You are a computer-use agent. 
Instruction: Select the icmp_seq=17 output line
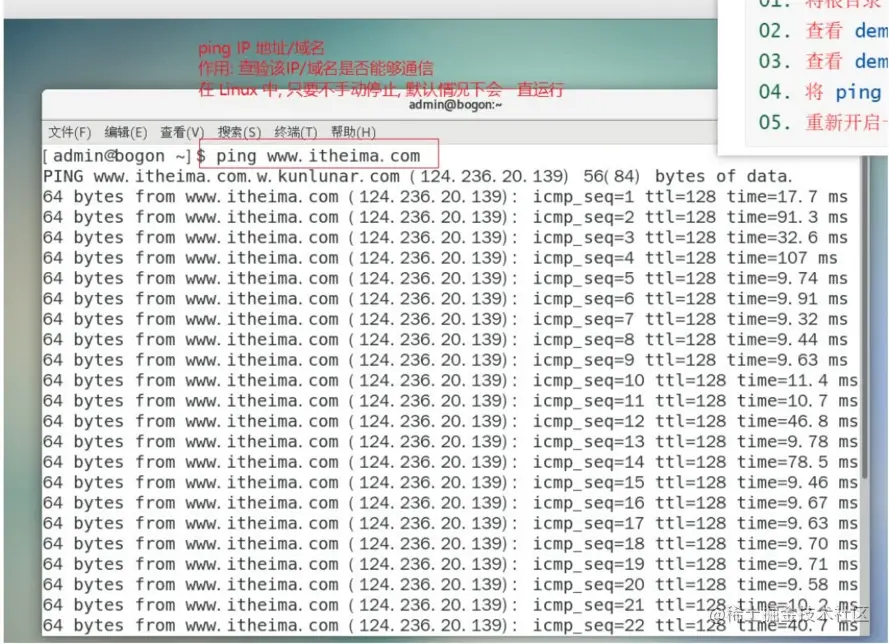point(450,523)
